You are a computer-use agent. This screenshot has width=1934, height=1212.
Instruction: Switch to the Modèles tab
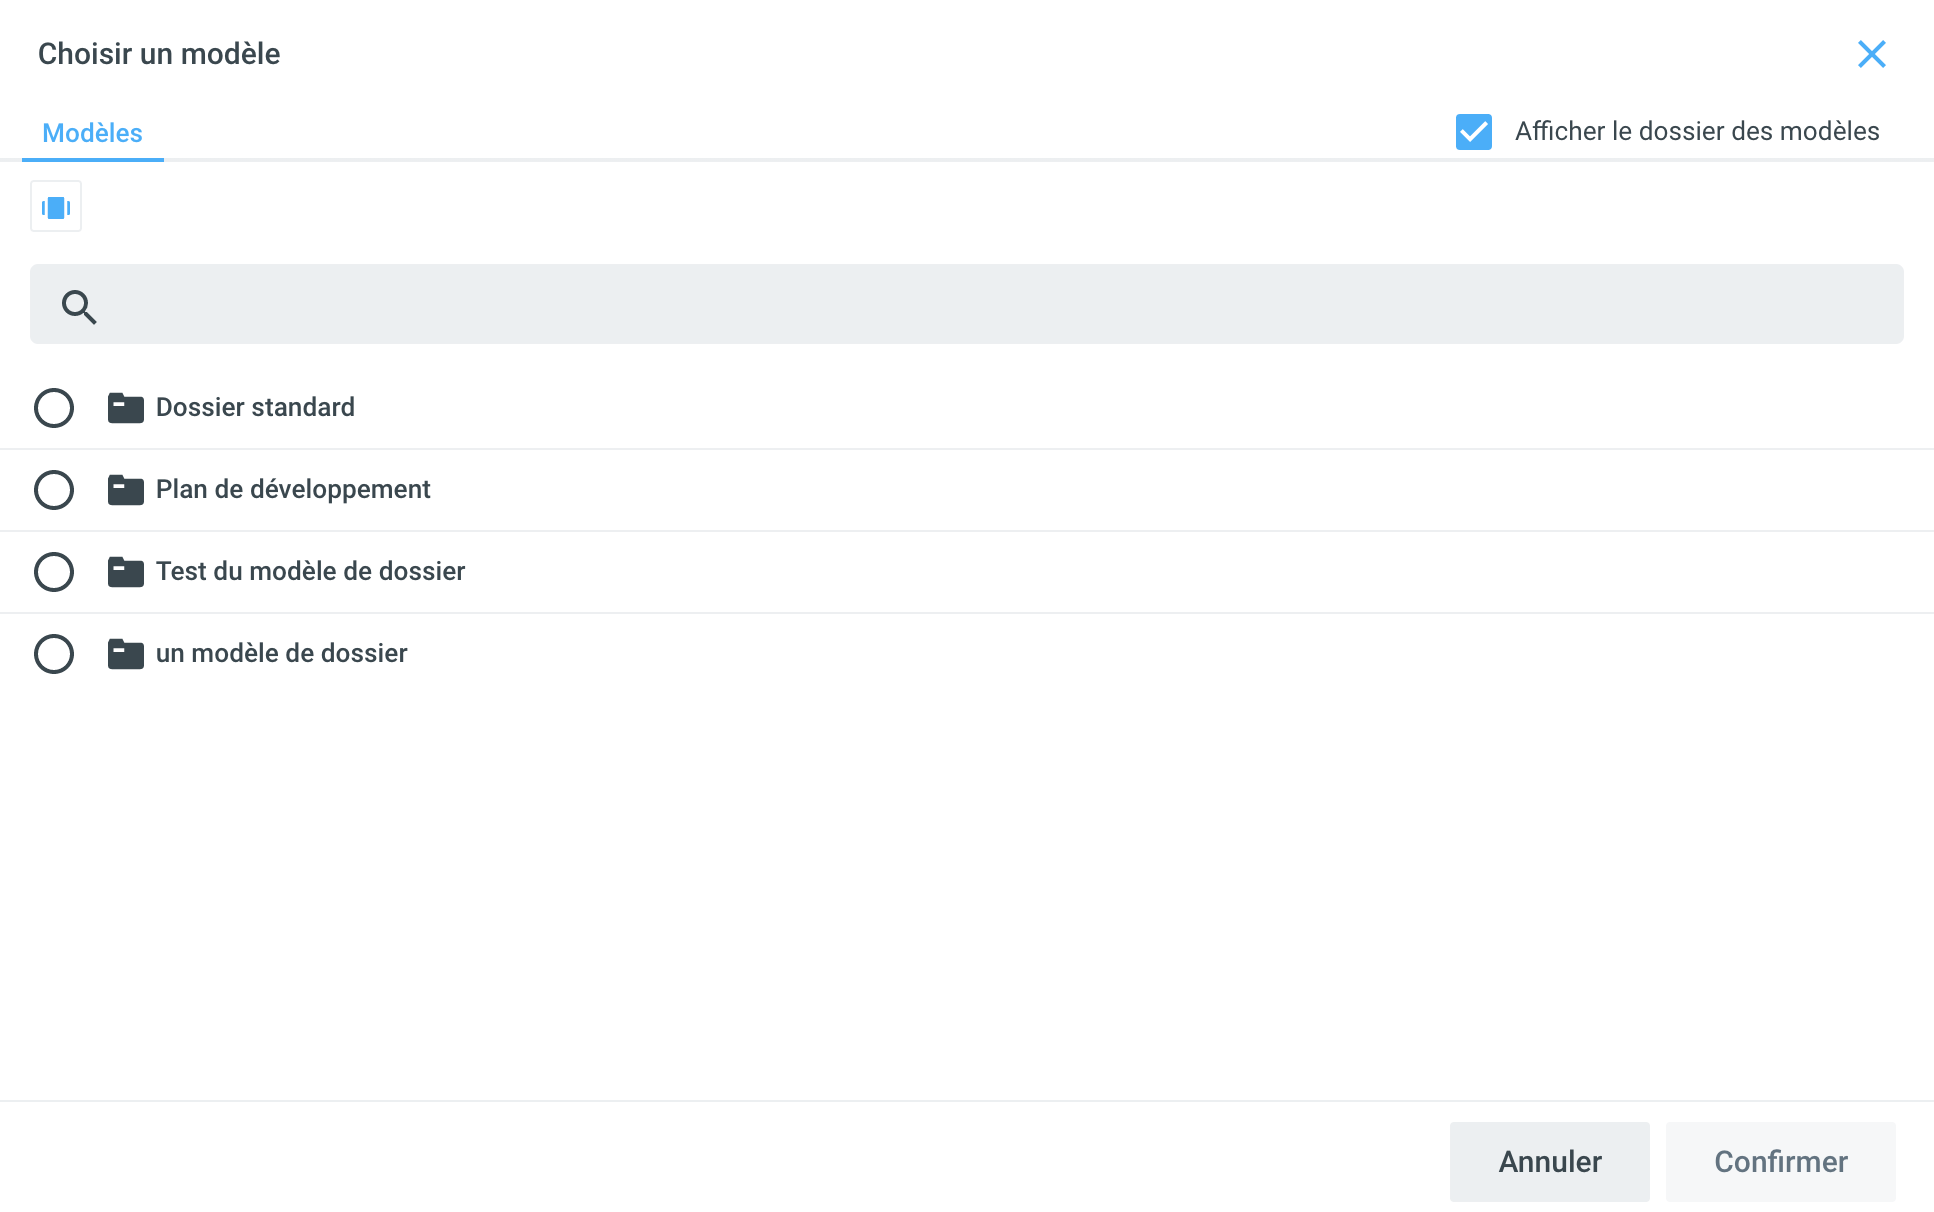point(92,133)
